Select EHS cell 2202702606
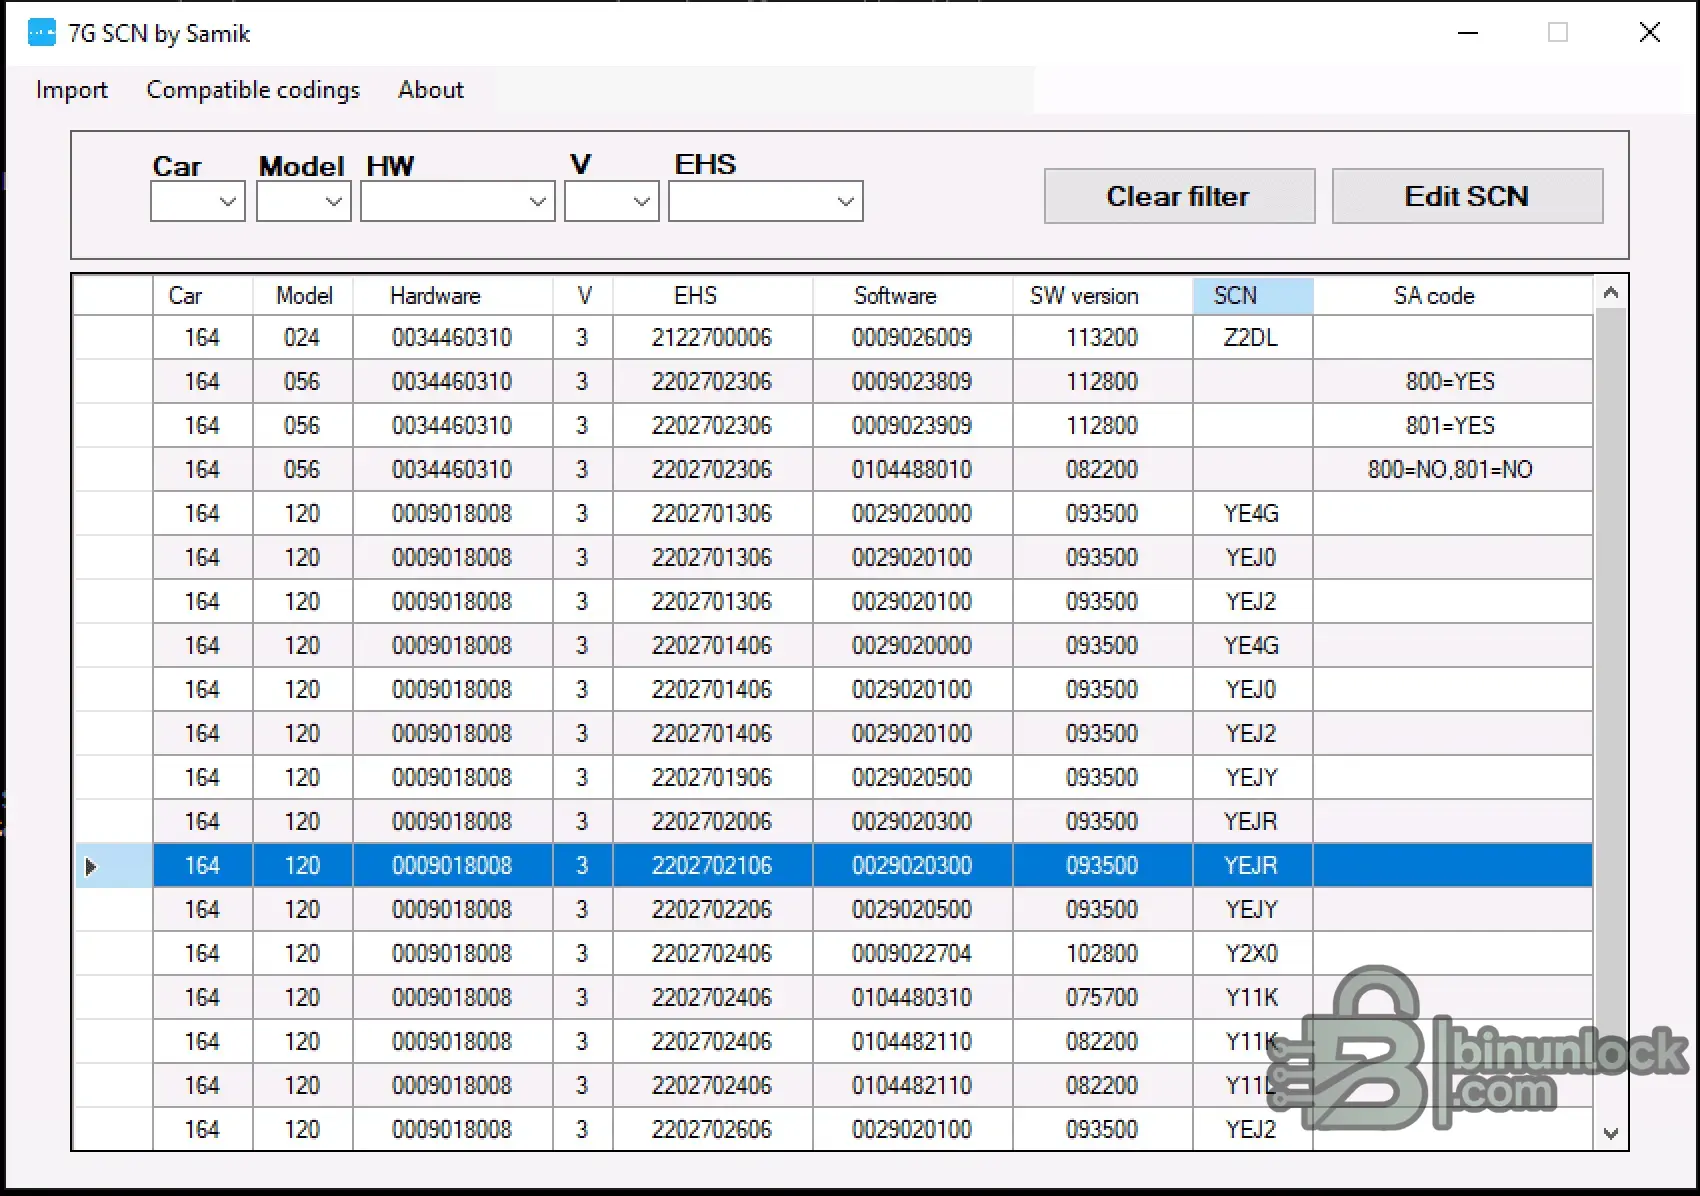This screenshot has height=1196, width=1700. [x=713, y=1130]
